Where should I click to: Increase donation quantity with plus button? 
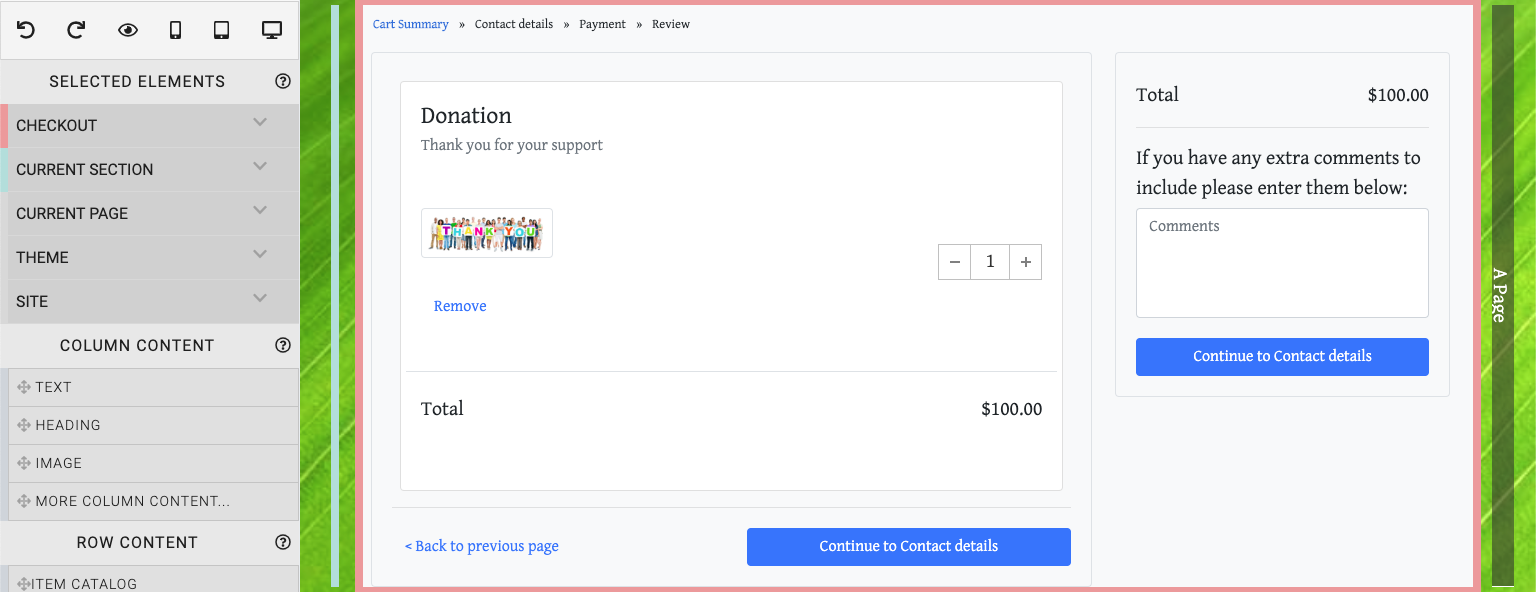coord(1026,262)
